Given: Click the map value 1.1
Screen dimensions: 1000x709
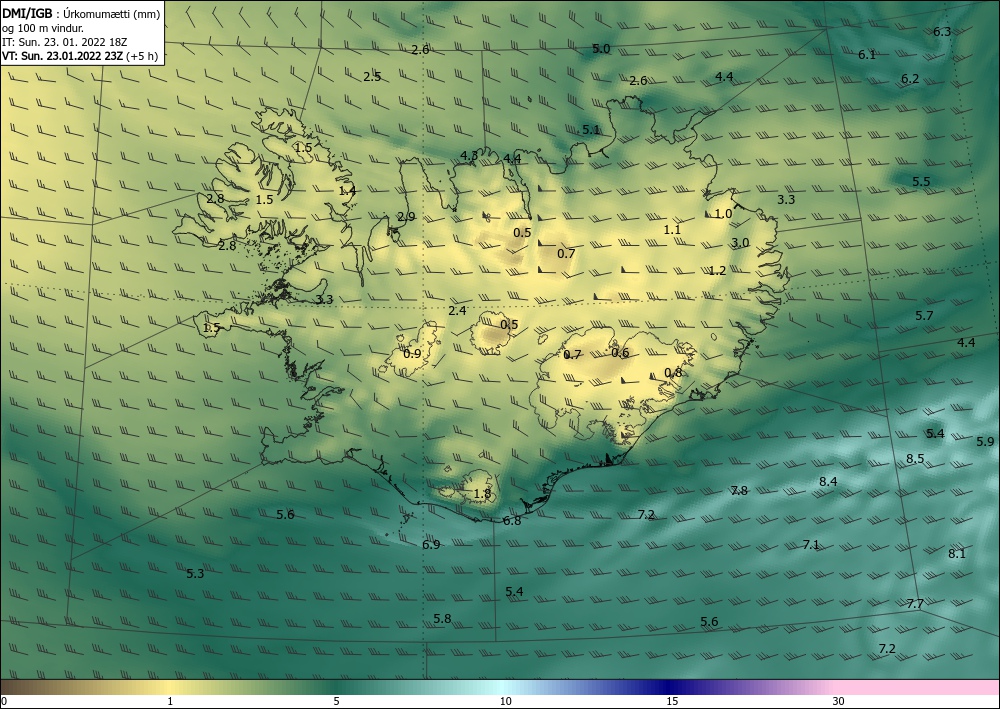Looking at the screenshot, I should [672, 230].
